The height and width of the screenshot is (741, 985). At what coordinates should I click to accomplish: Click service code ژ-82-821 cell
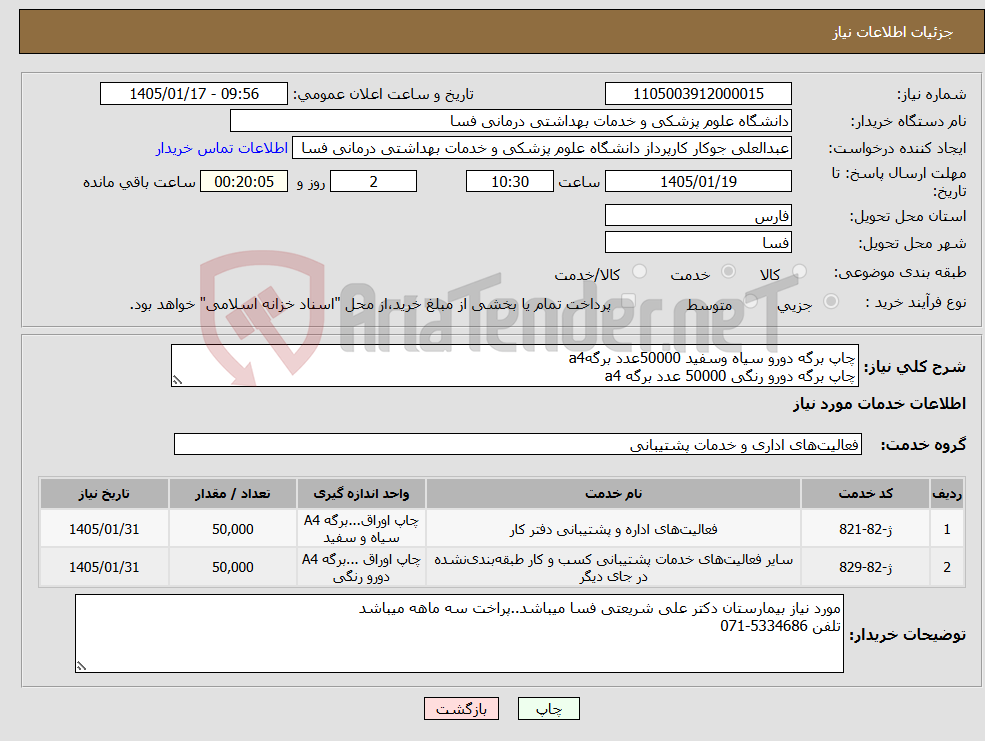point(865,529)
